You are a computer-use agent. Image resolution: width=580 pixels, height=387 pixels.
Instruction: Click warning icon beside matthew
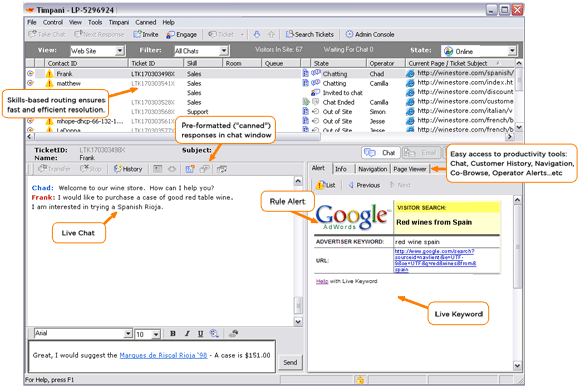[49, 83]
